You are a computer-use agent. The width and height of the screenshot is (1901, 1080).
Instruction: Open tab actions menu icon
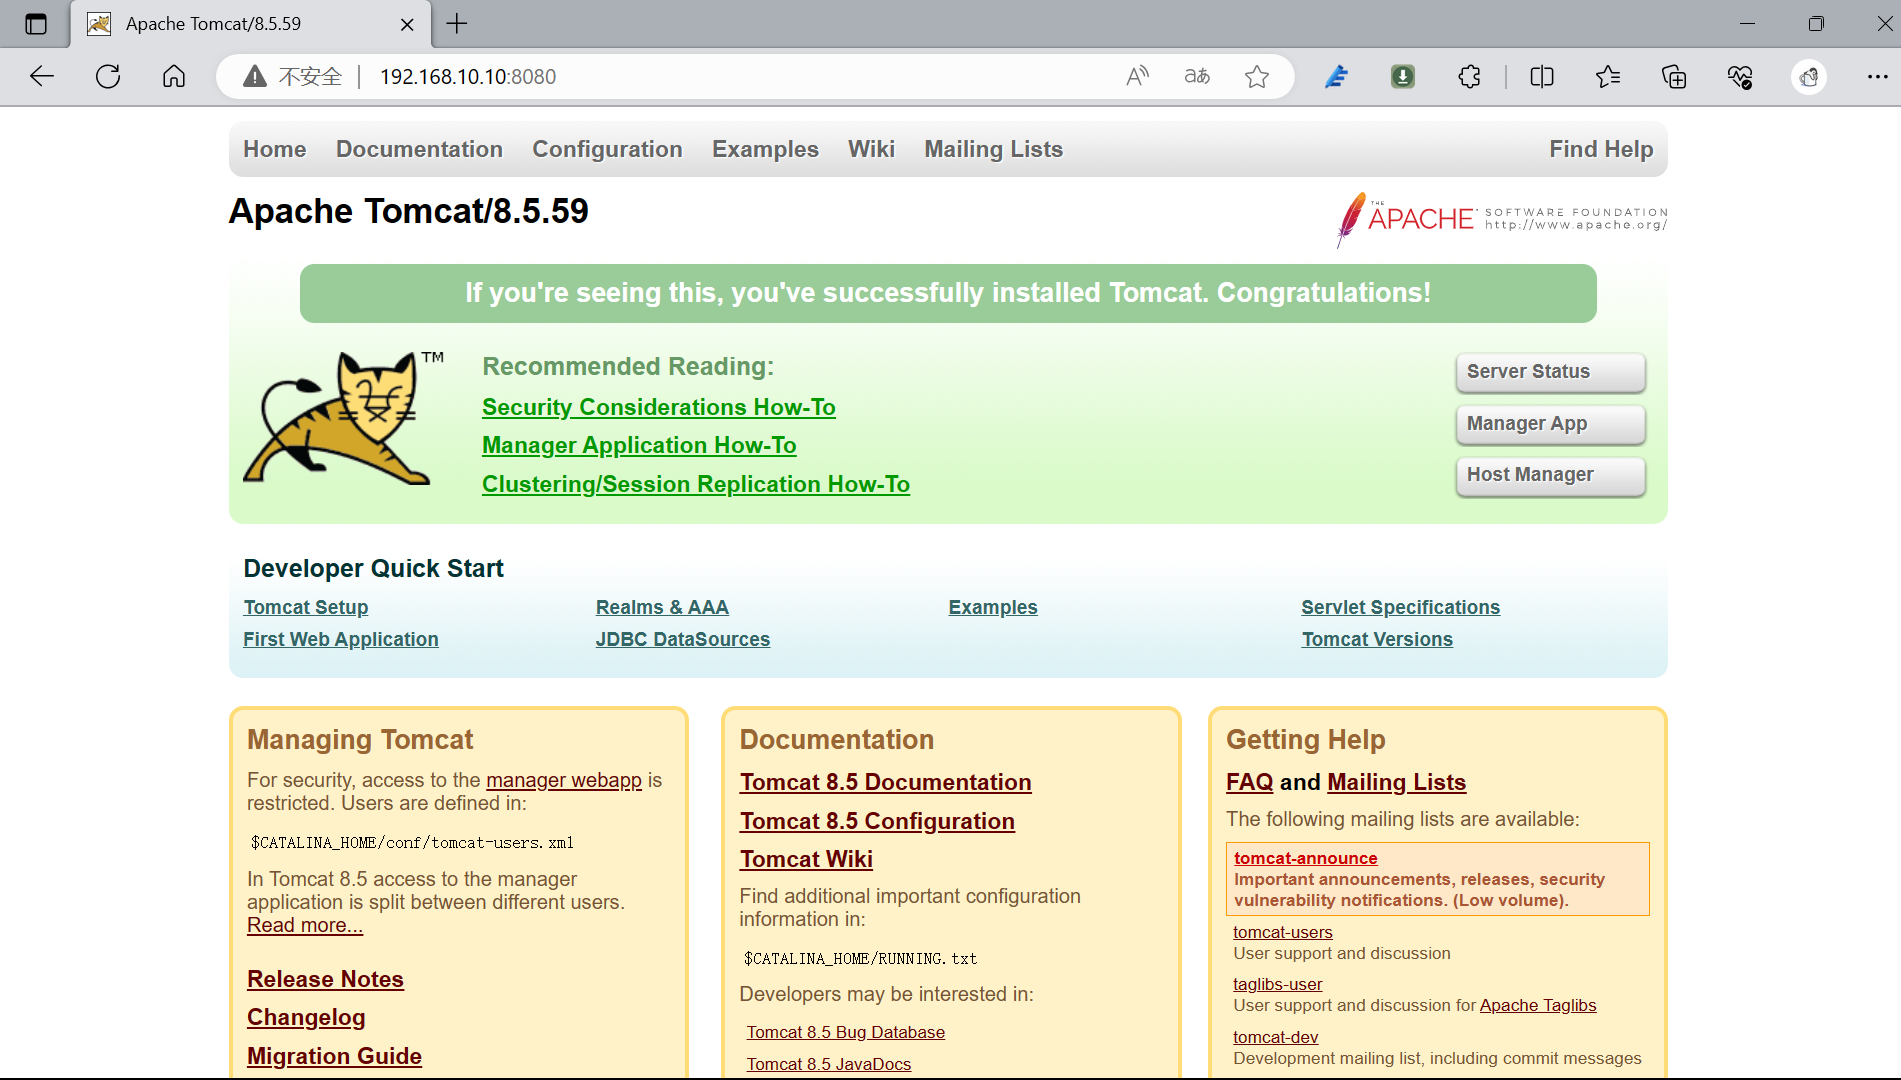36,24
